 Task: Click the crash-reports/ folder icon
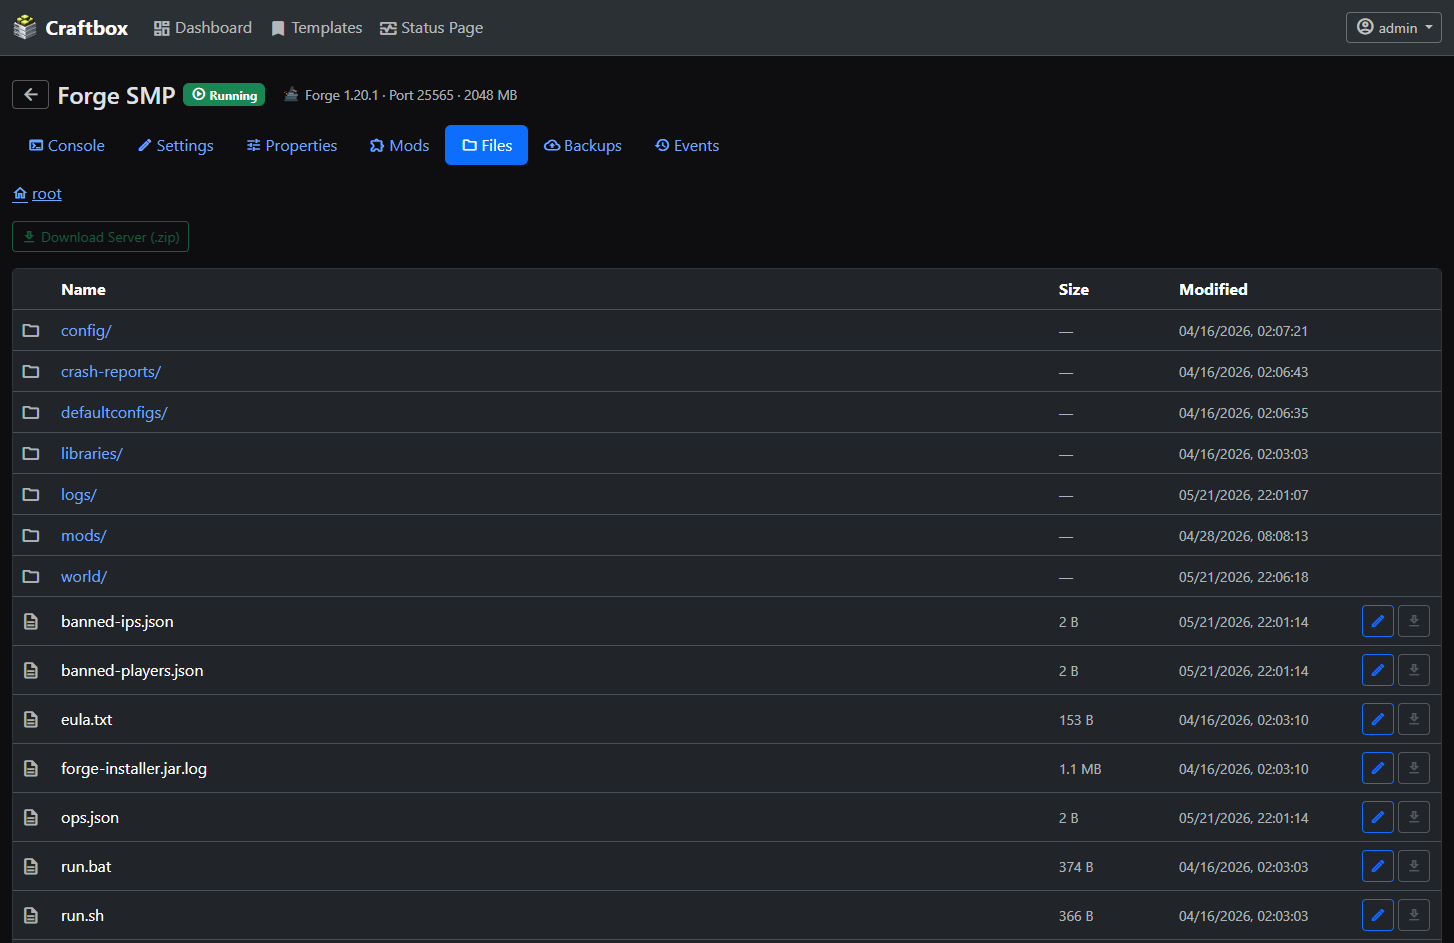[31, 371]
